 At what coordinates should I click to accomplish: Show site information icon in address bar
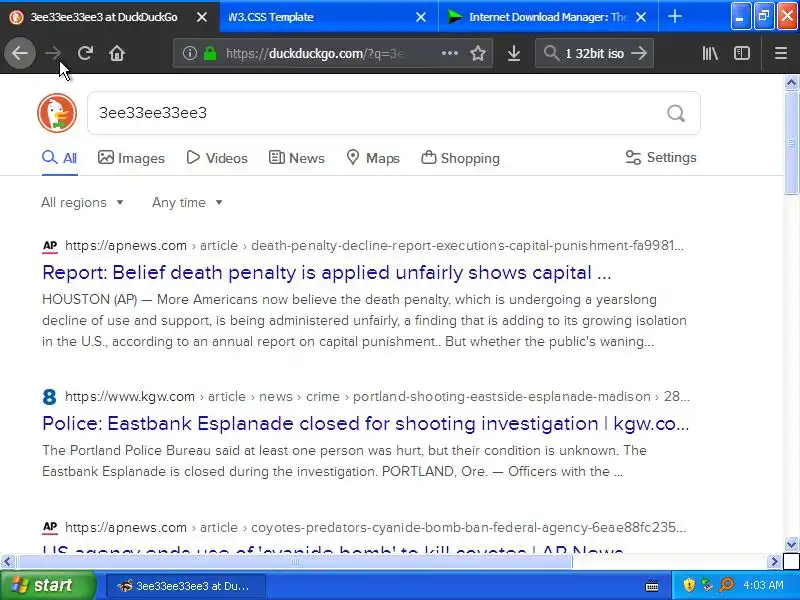[189, 53]
